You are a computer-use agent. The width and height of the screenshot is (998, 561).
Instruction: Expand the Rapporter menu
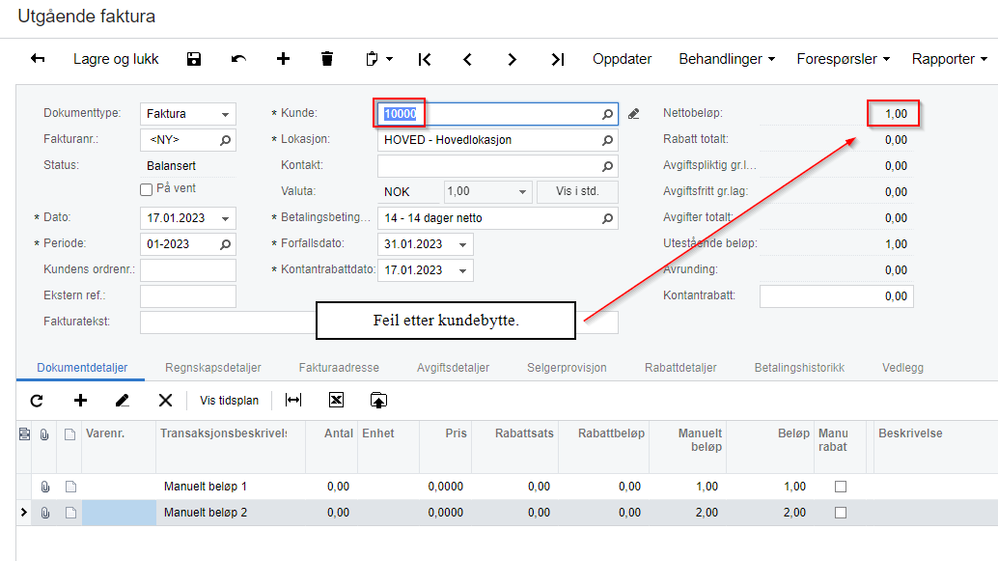coord(949,59)
